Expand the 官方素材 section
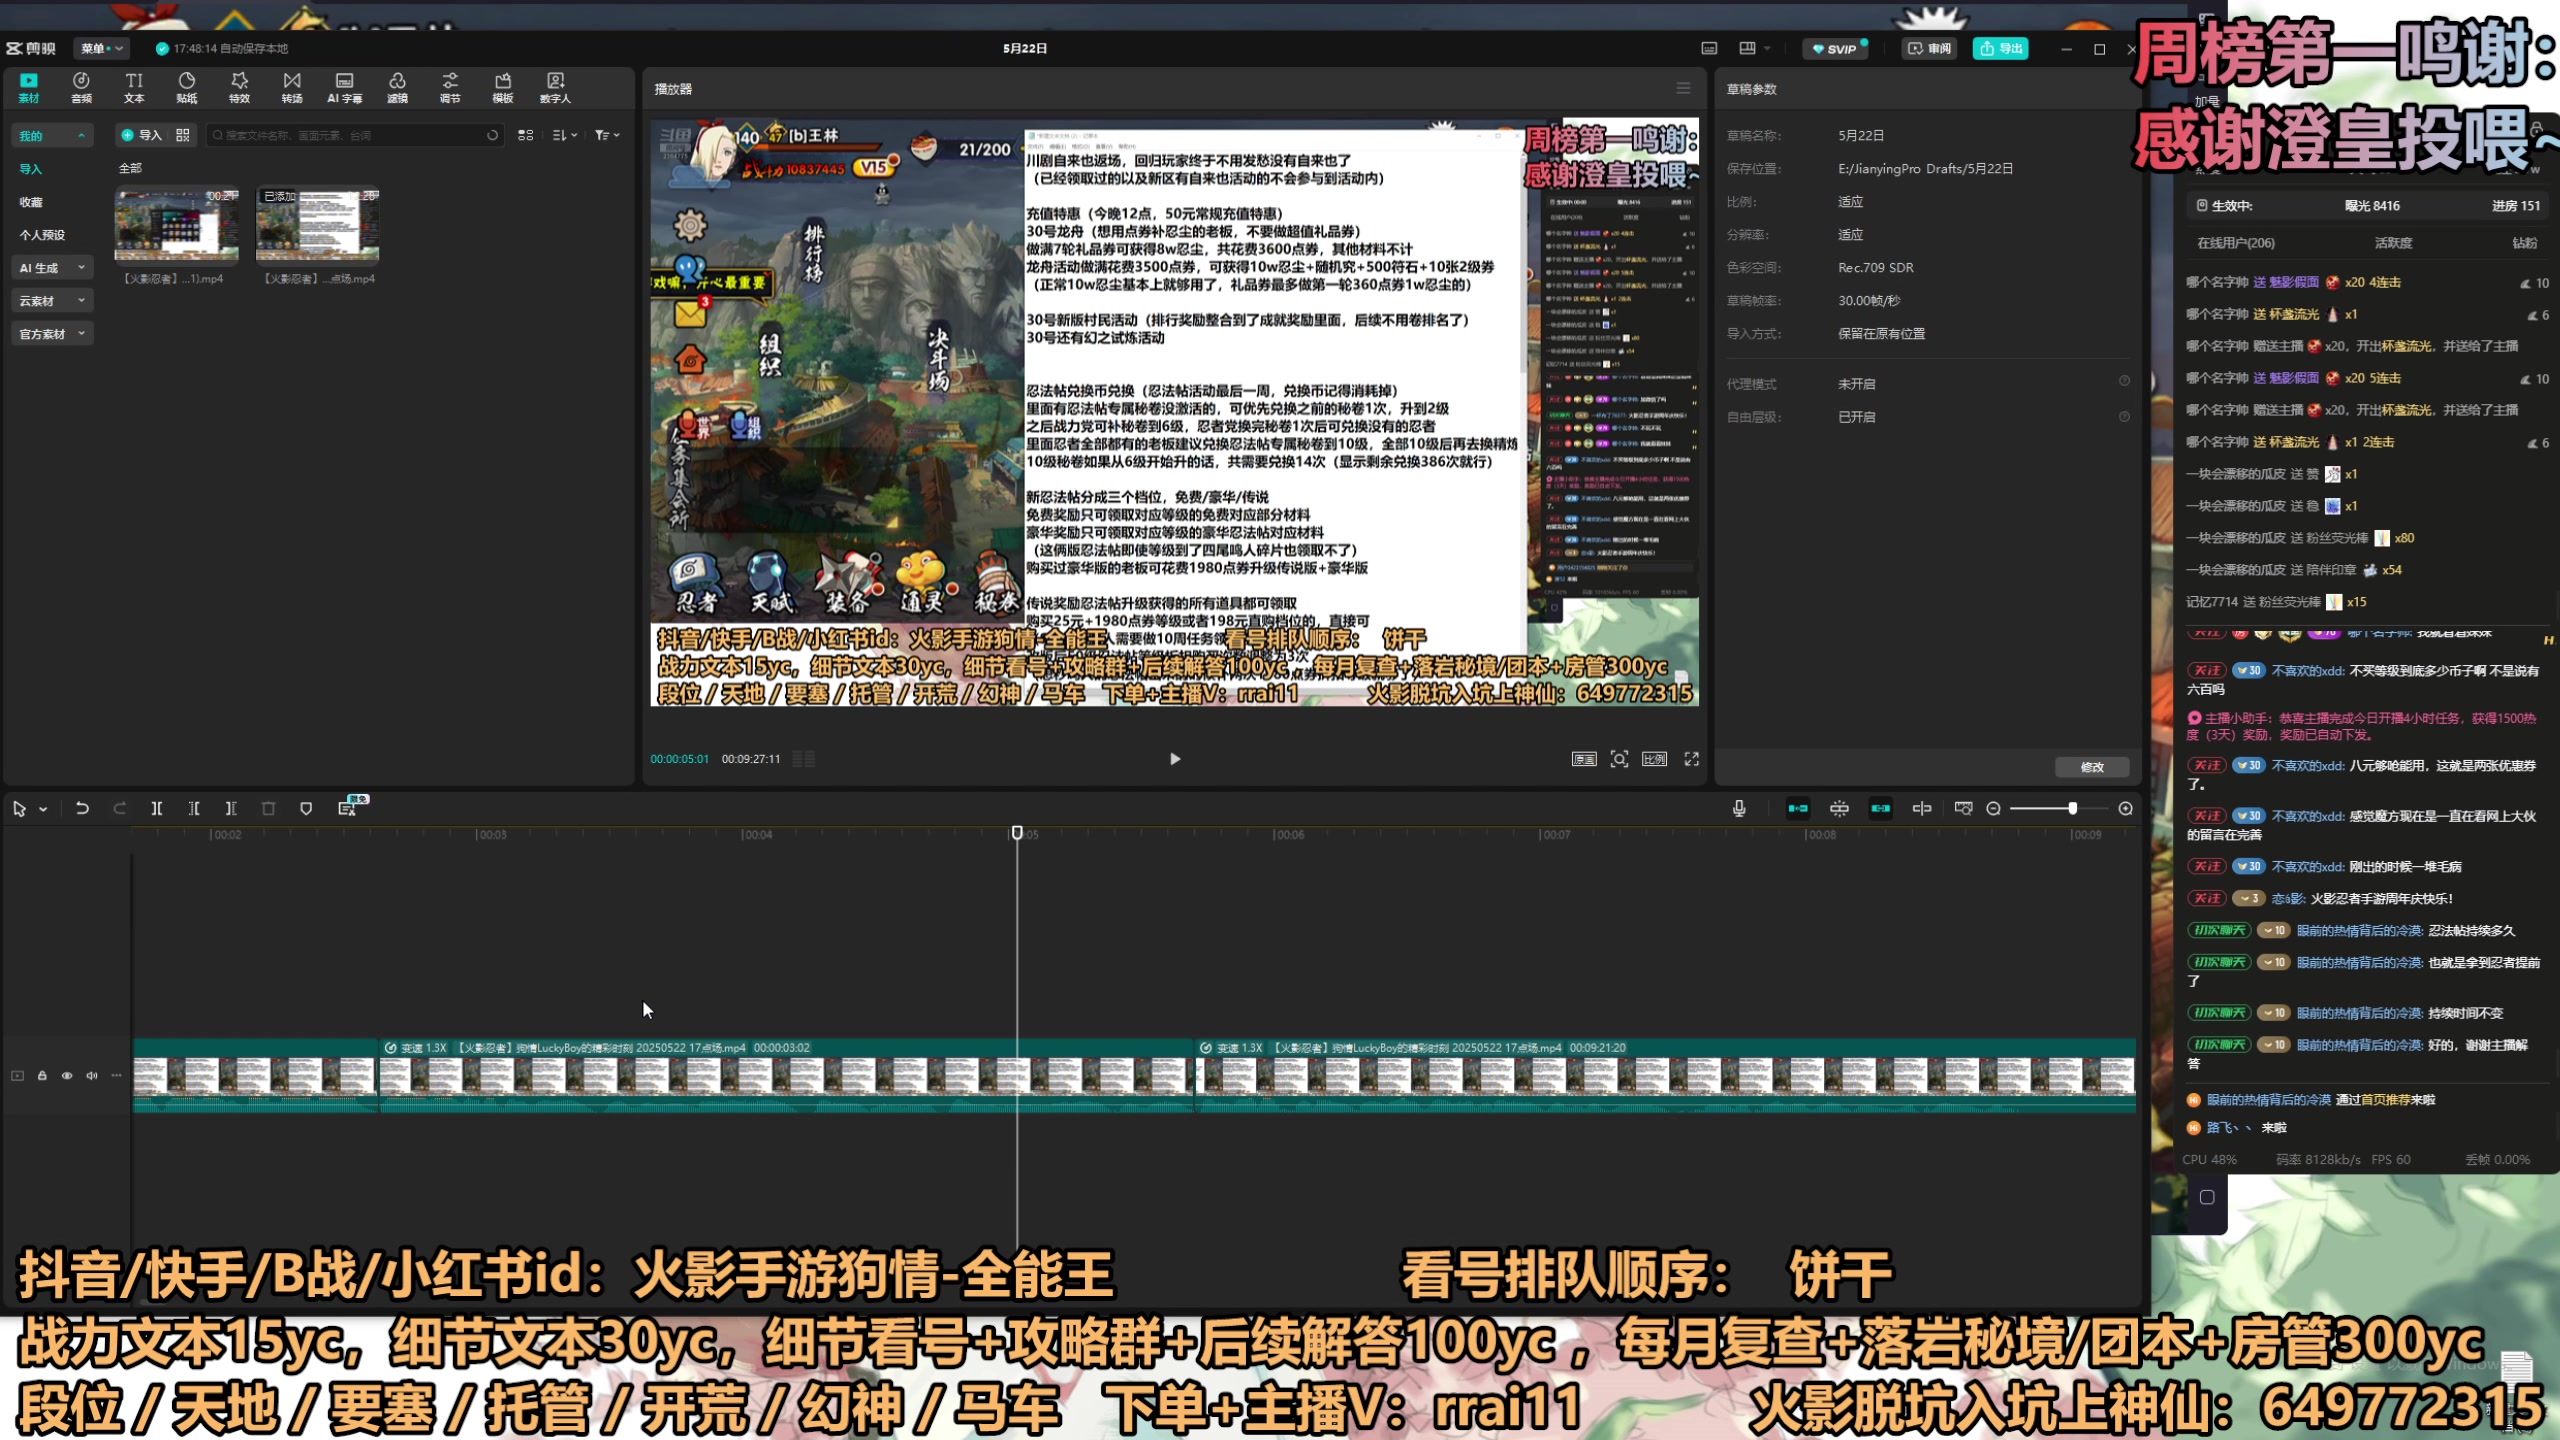This screenshot has width=2560, height=1440. click(x=52, y=333)
